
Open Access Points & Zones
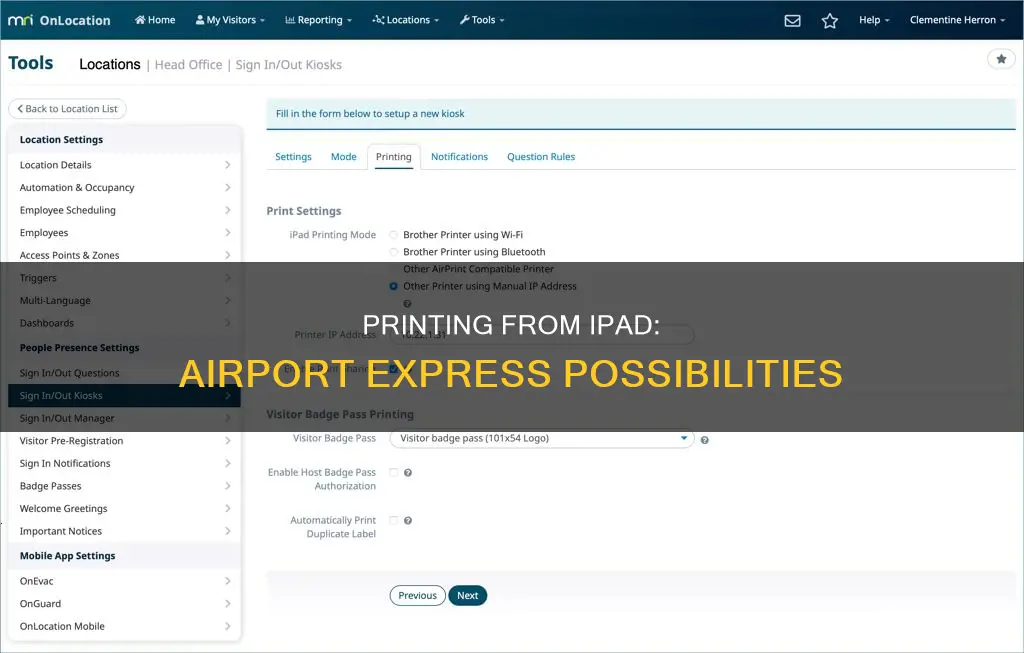124,255
